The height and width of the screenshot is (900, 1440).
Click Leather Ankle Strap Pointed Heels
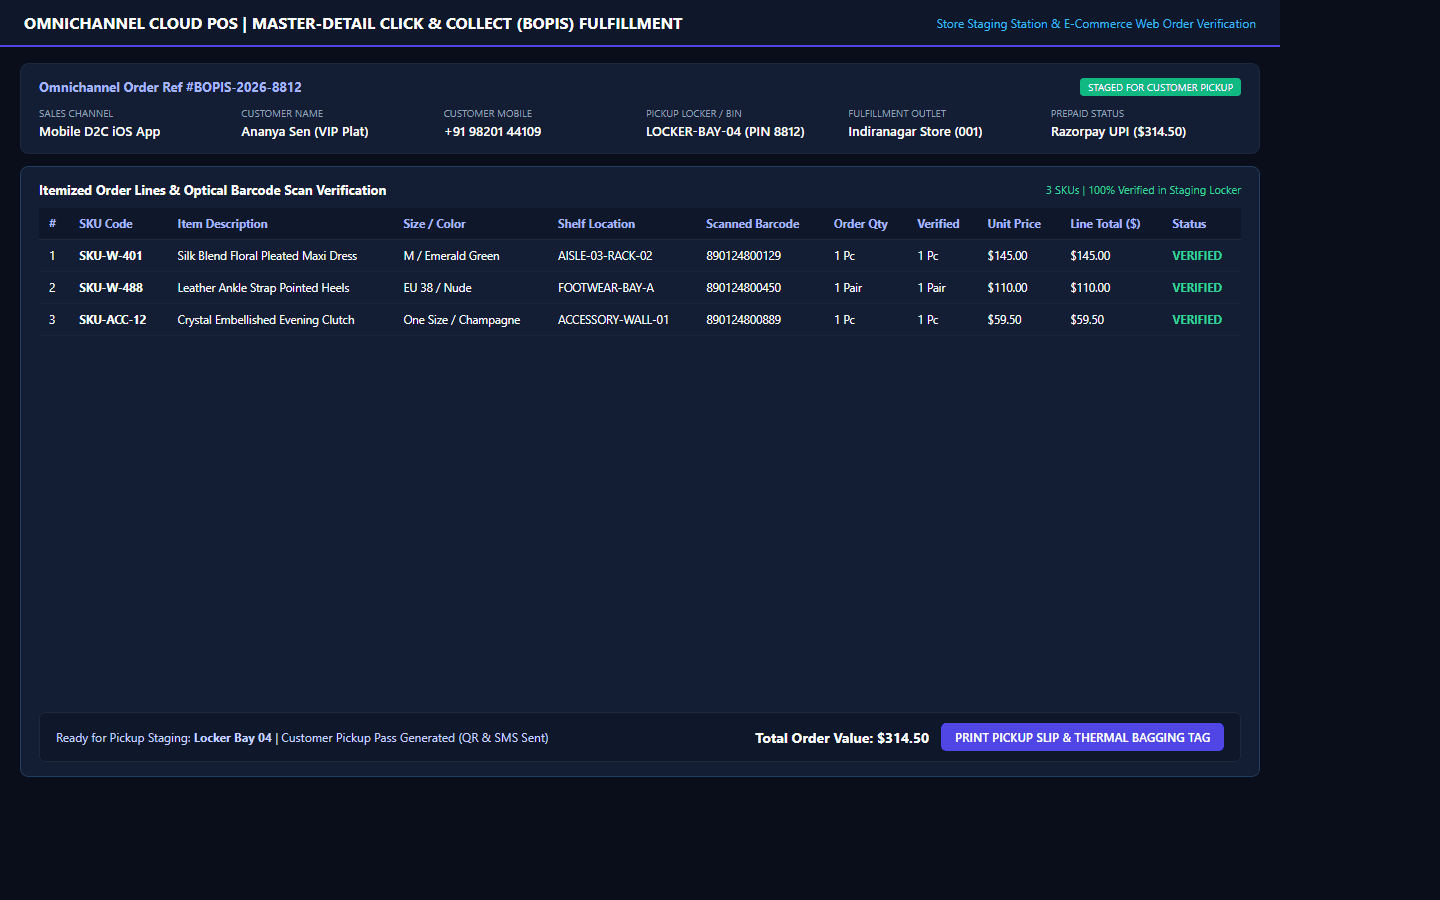coord(263,288)
